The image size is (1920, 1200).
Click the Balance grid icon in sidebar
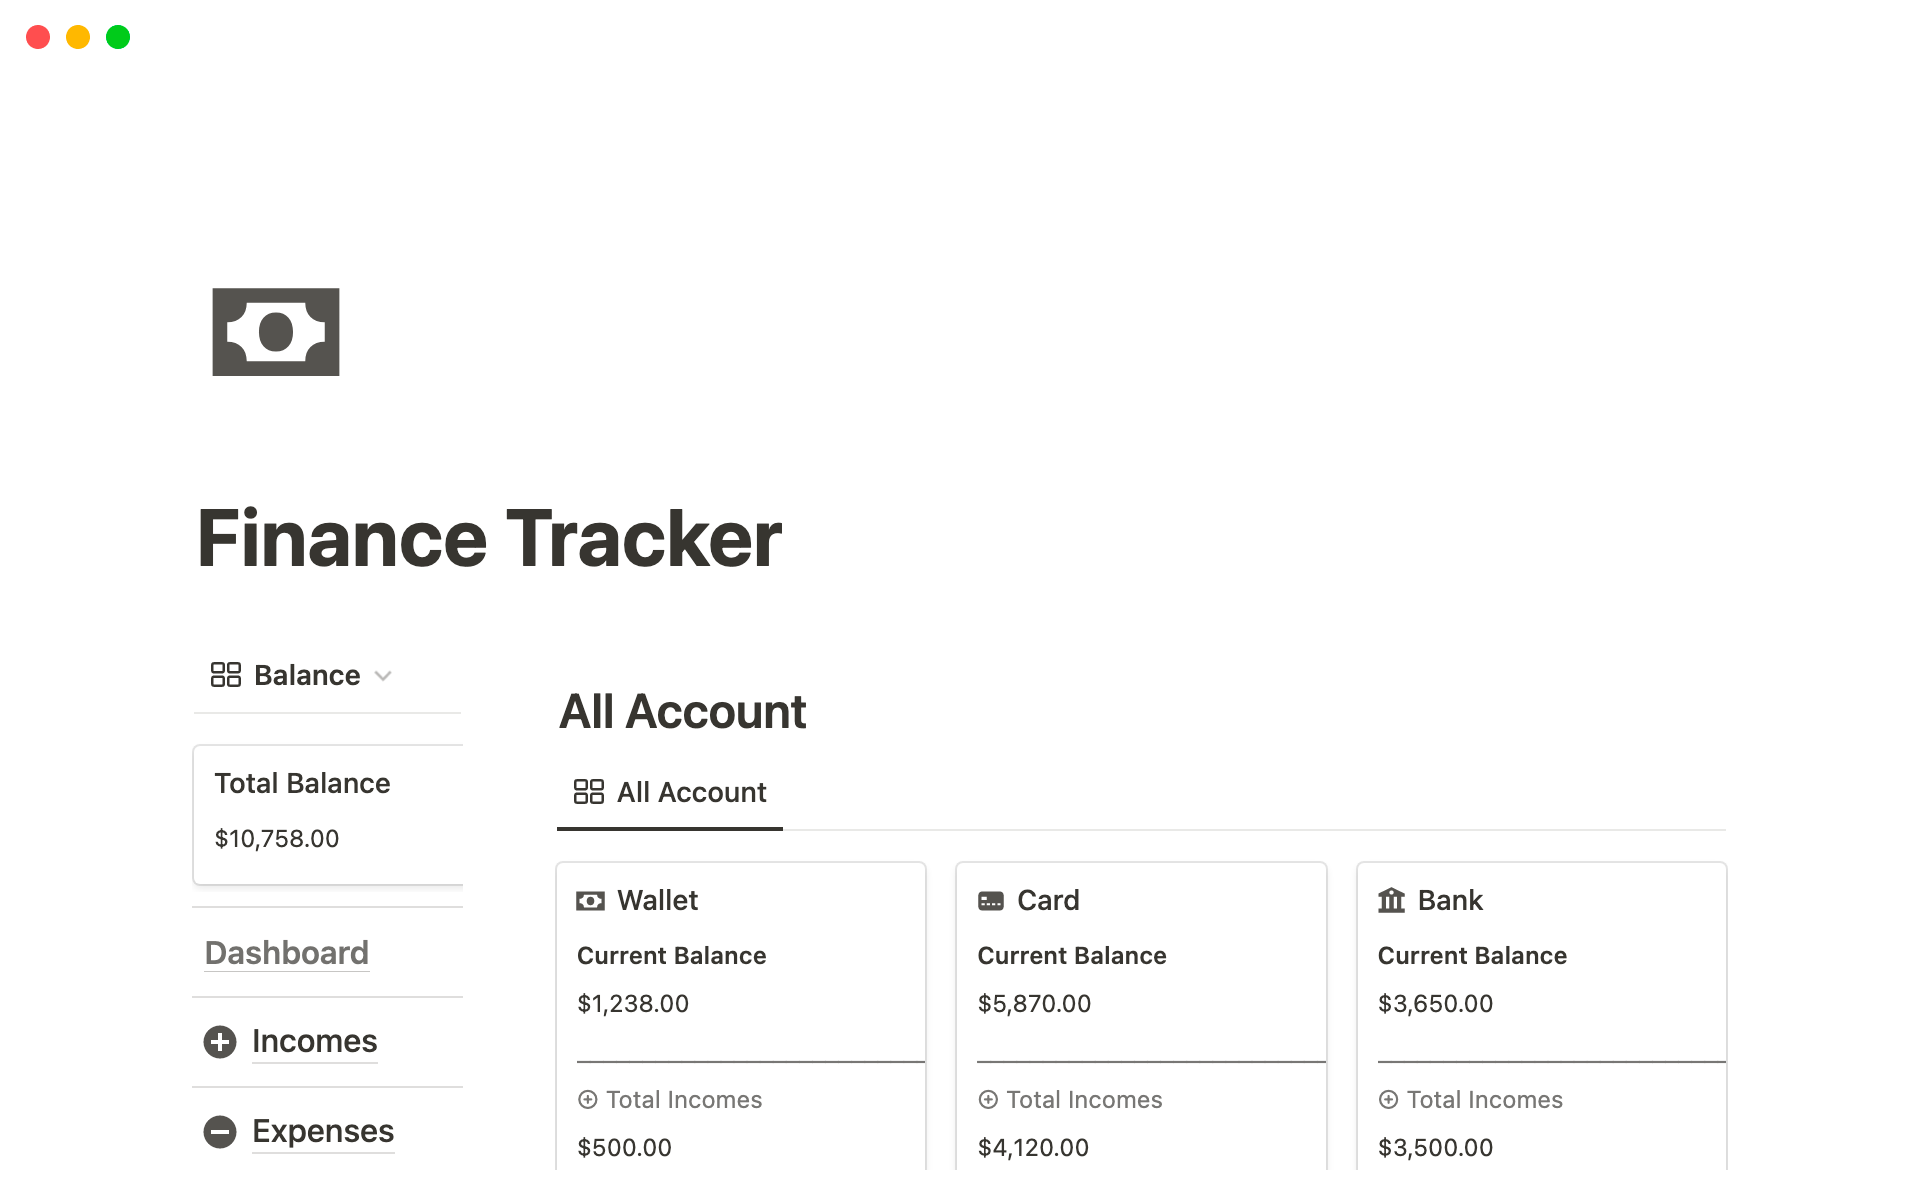(224, 675)
